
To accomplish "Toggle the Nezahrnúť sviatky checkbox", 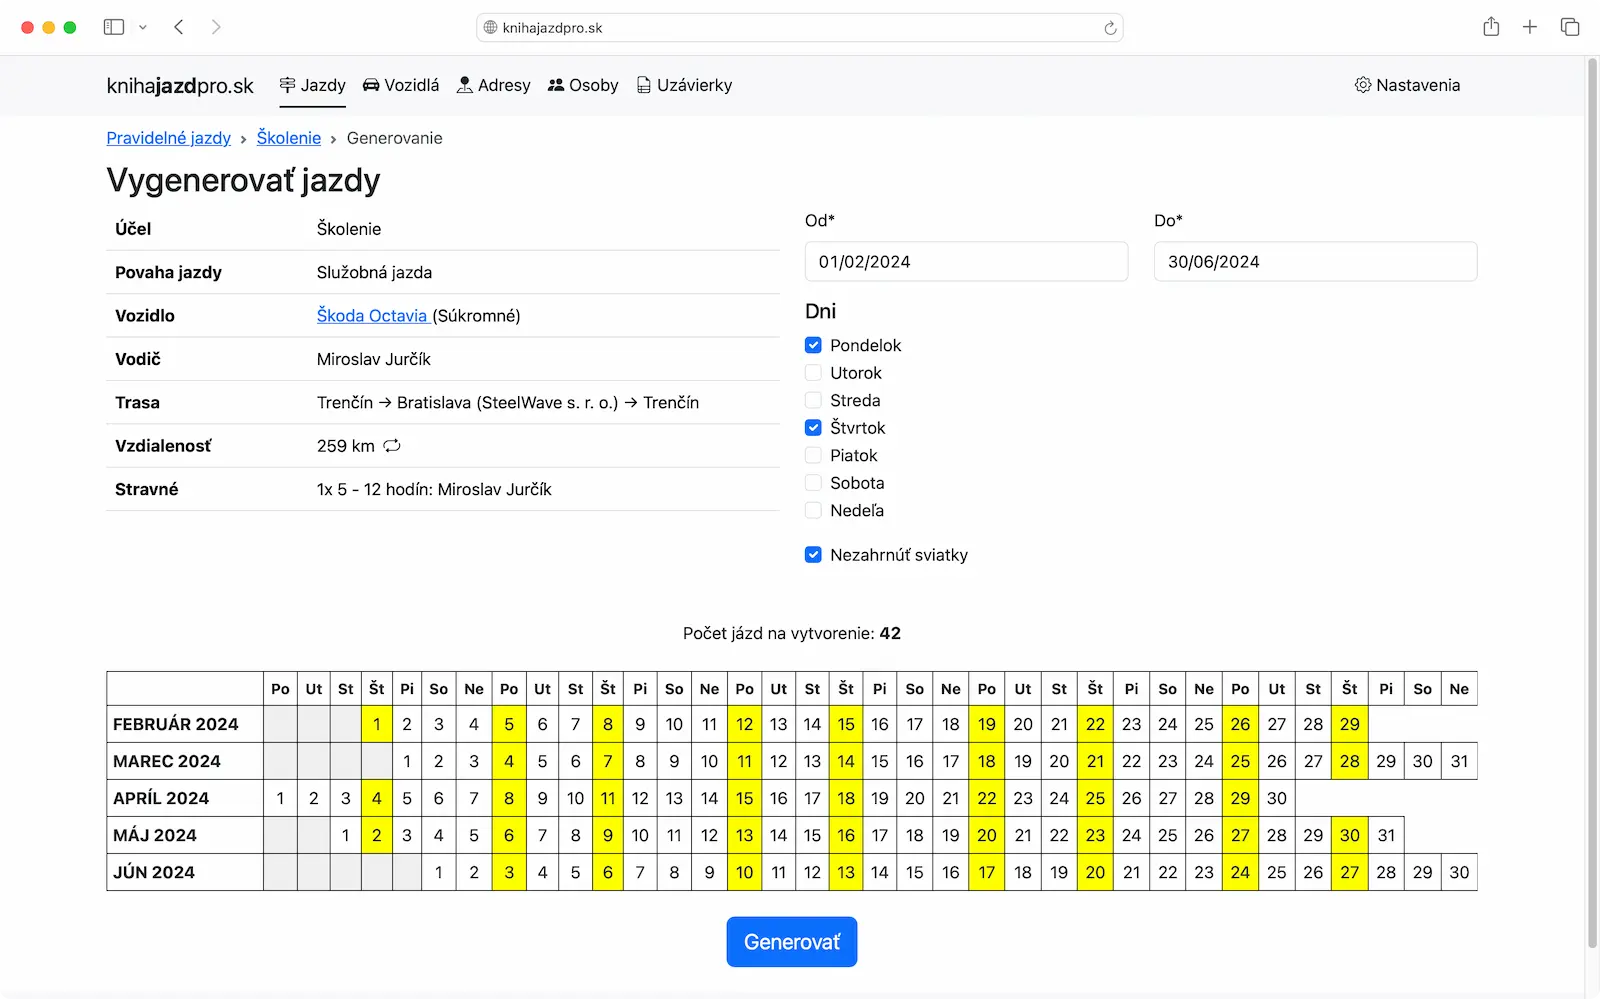I will pos(813,555).
